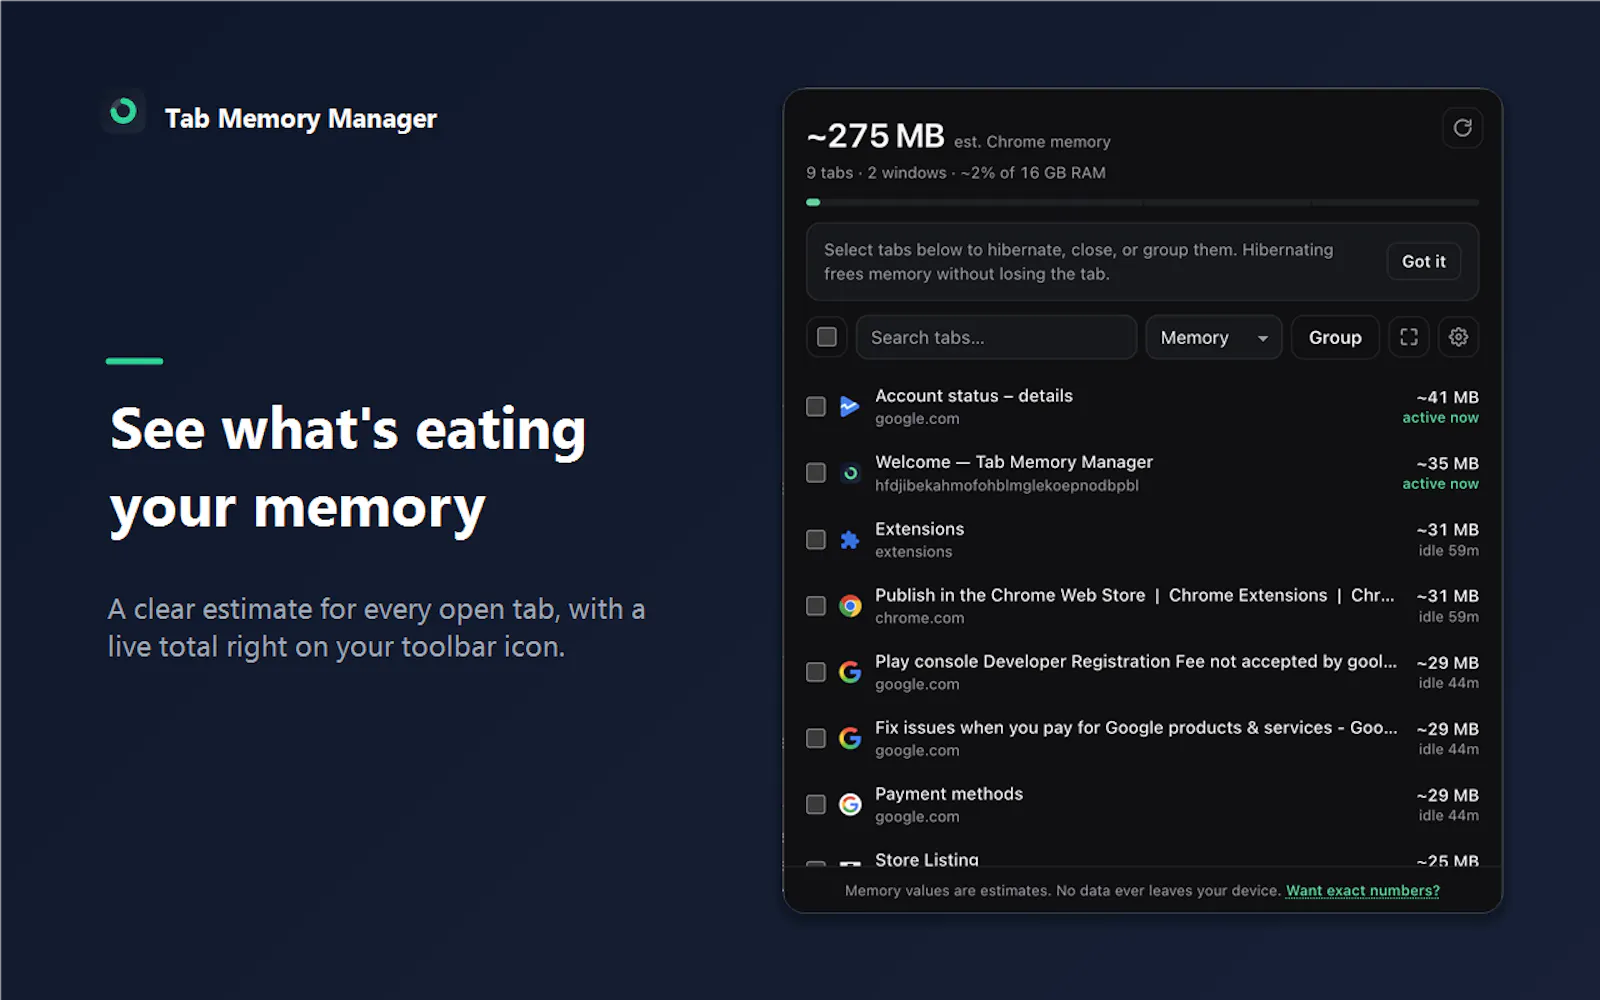Click Google favicon of Payment methods tab
Image resolution: width=1600 pixels, height=1000 pixels.
[x=850, y=804]
